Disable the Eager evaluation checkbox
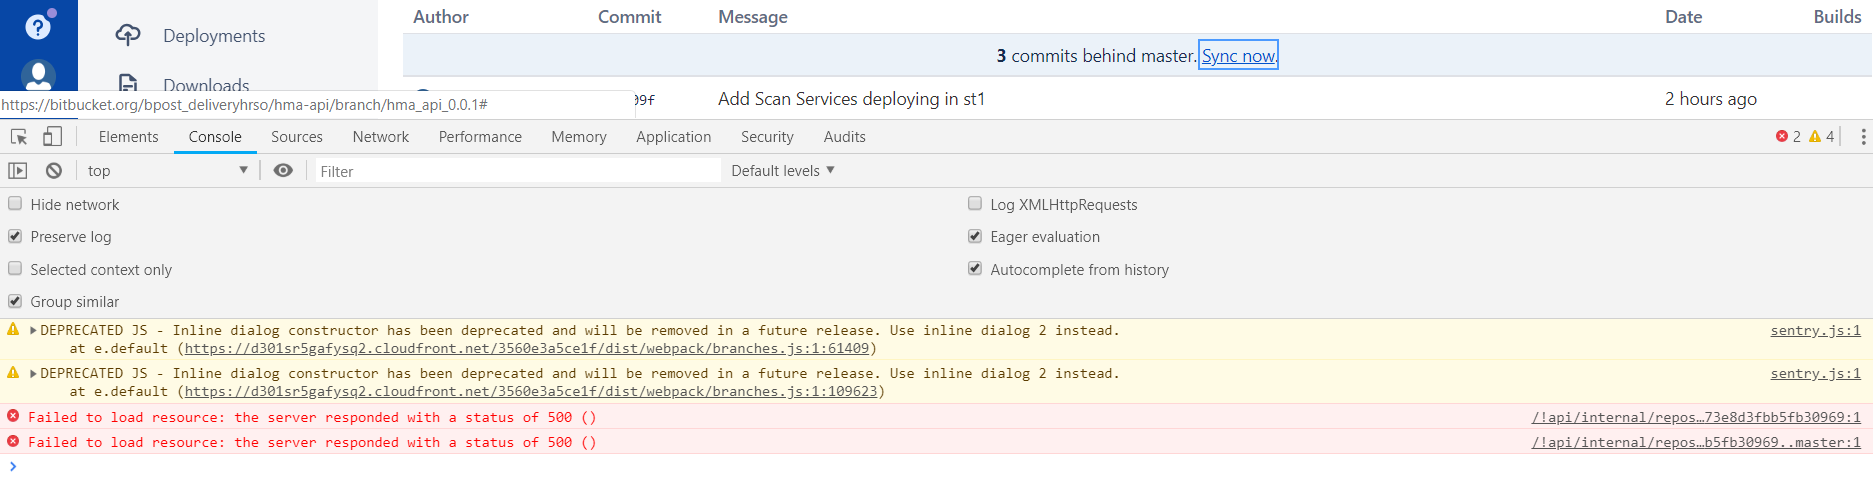 point(975,236)
